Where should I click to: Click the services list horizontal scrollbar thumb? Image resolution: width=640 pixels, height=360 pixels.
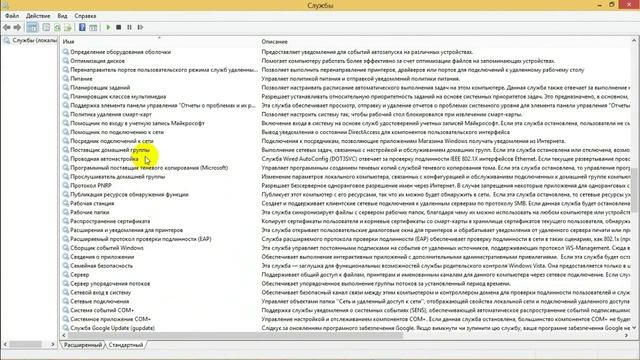click(x=235, y=335)
